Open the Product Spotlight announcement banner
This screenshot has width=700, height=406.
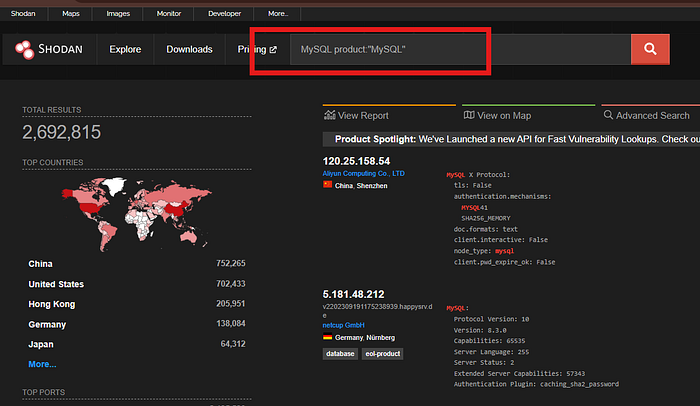[x=511, y=139]
